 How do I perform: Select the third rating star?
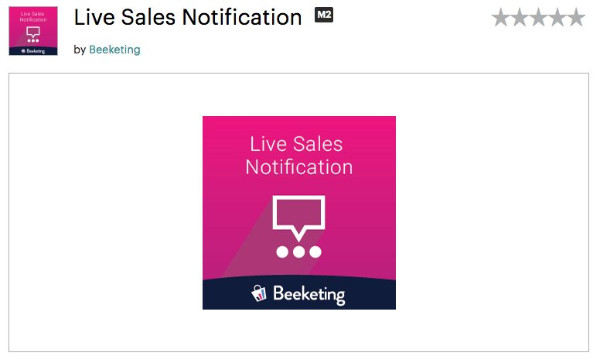point(538,18)
